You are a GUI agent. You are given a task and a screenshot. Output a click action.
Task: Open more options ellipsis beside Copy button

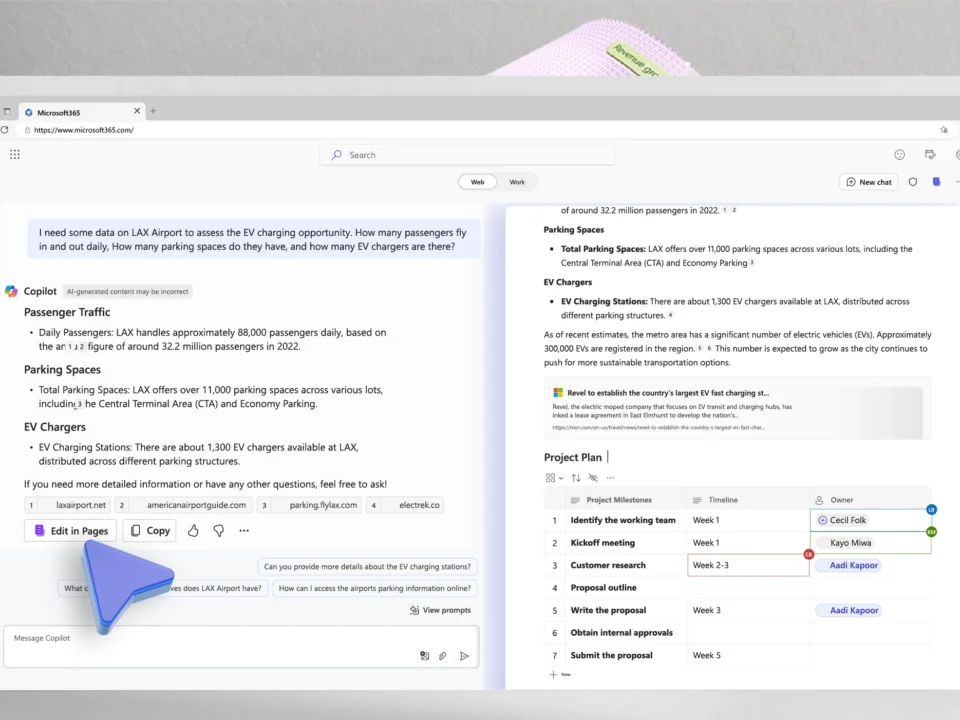pos(244,531)
